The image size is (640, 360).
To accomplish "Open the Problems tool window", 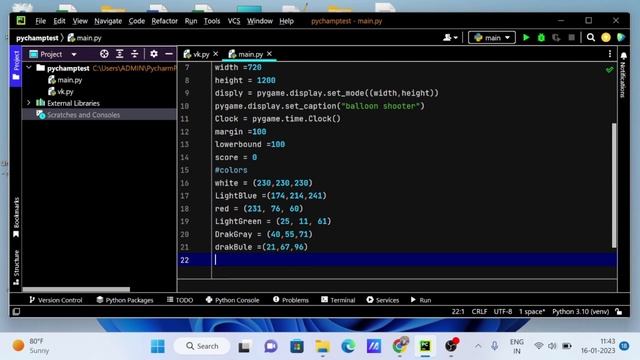I will [291, 300].
